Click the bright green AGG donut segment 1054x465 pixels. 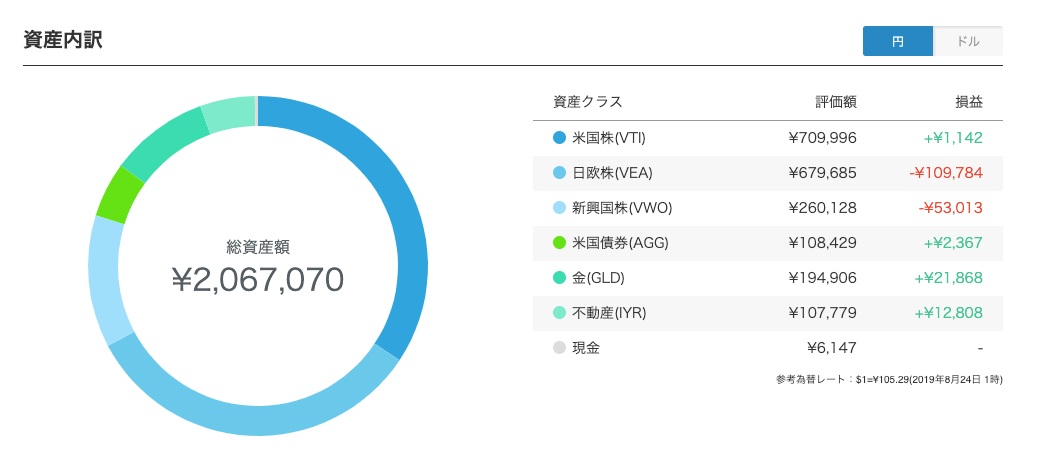(119, 194)
